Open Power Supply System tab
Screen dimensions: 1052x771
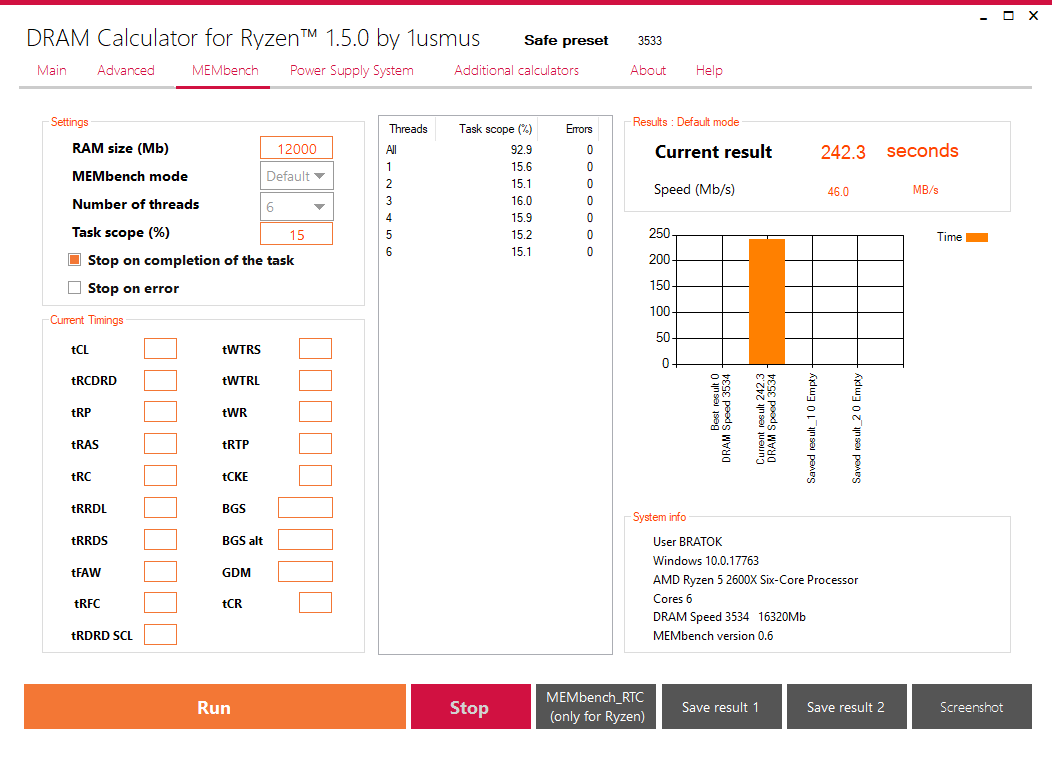(352, 70)
